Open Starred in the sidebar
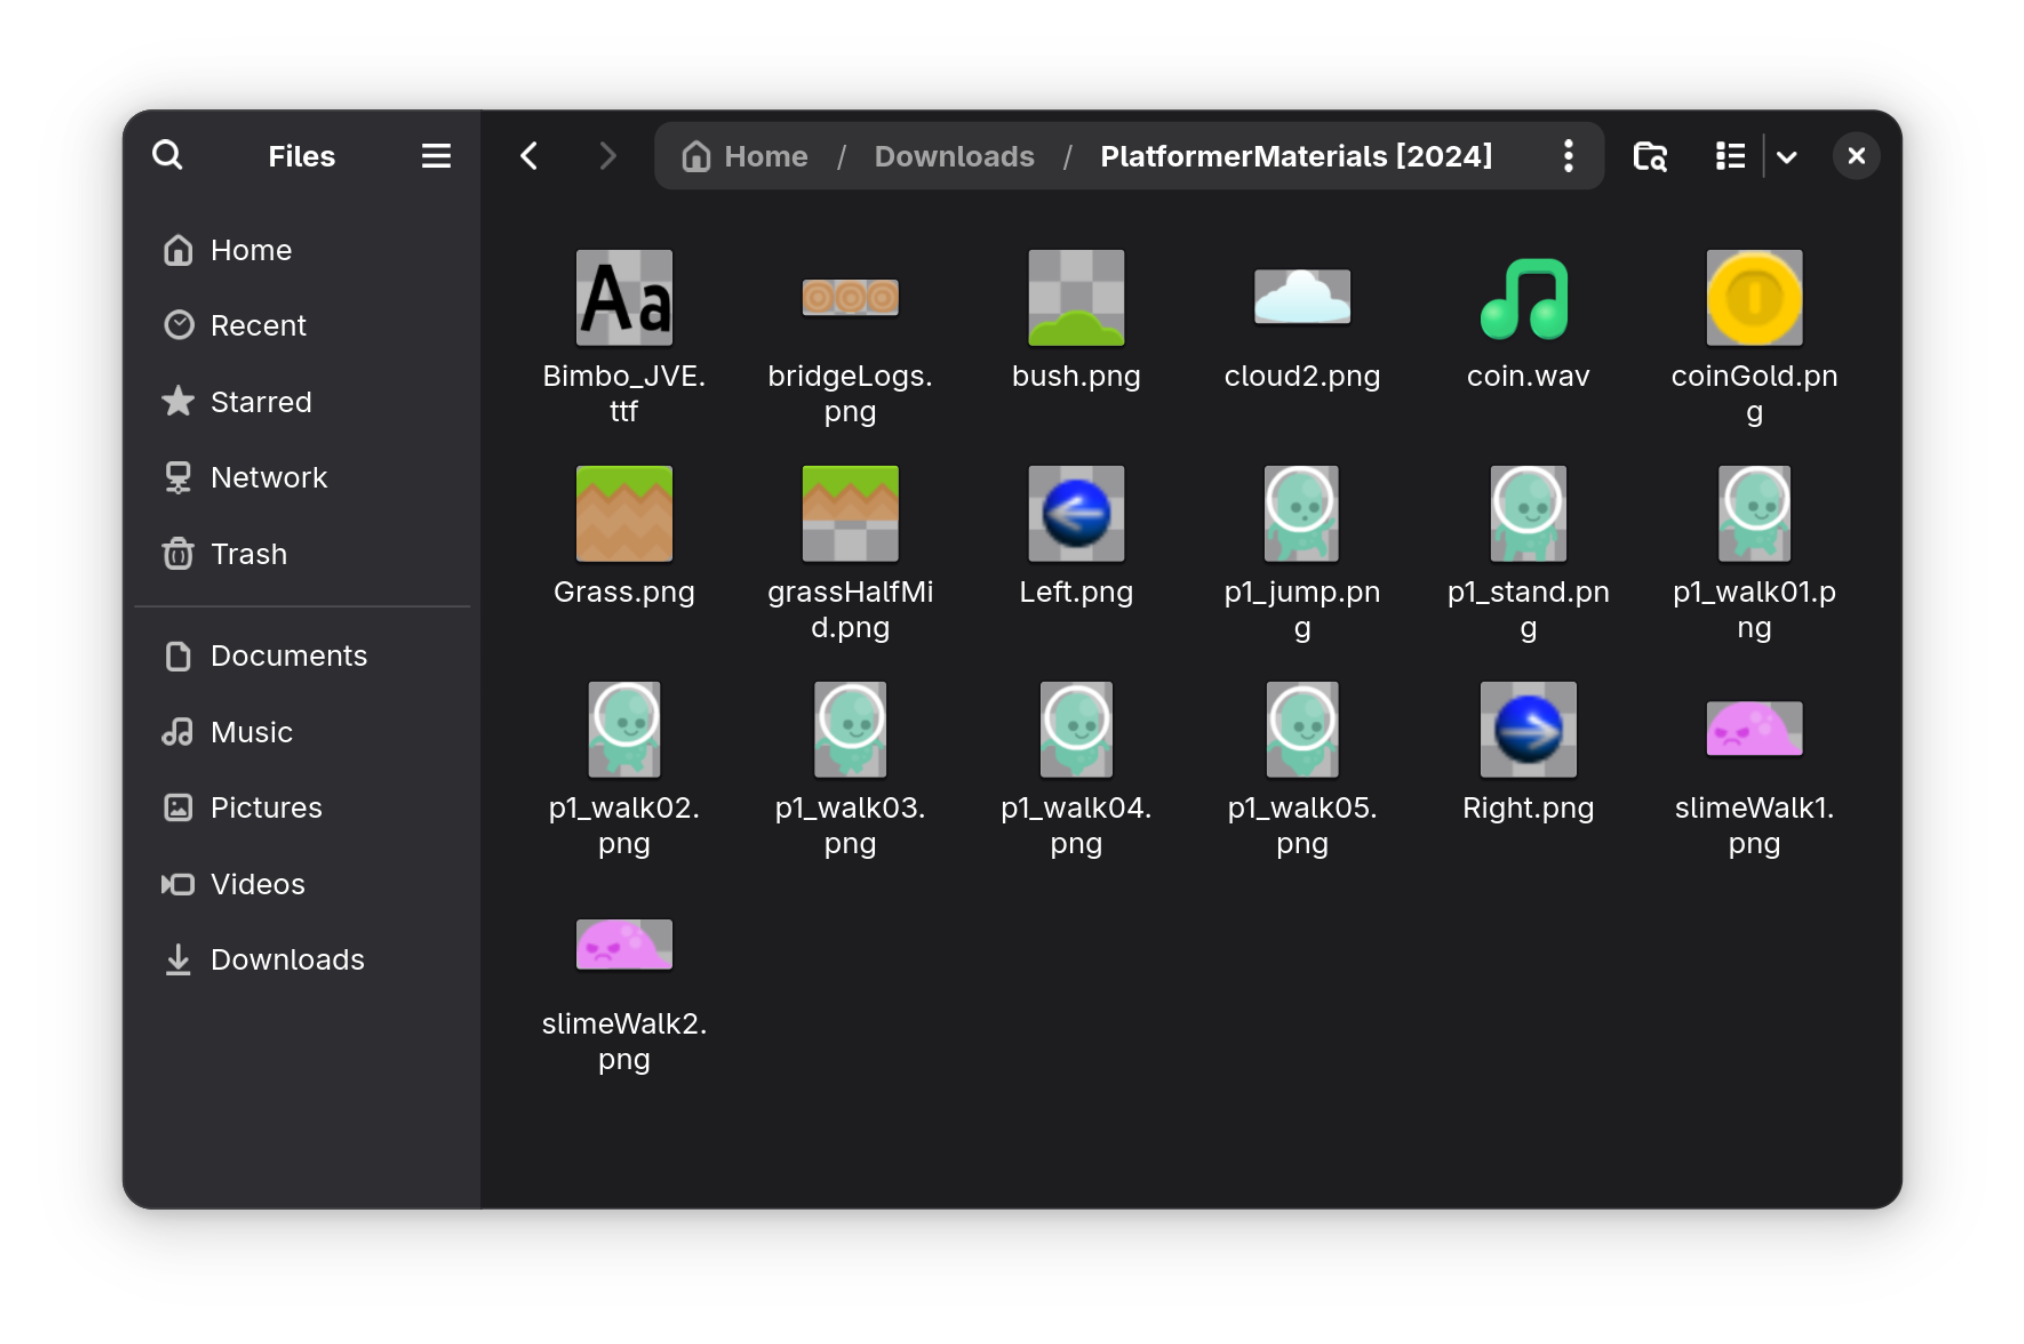This screenshot has width=2024, height=1344. (x=260, y=402)
